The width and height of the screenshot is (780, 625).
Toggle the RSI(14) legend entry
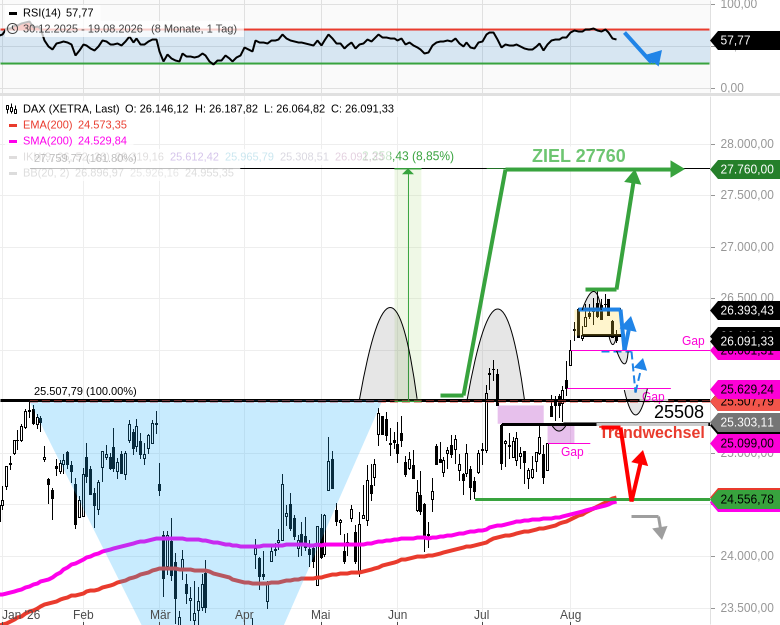click(51, 13)
